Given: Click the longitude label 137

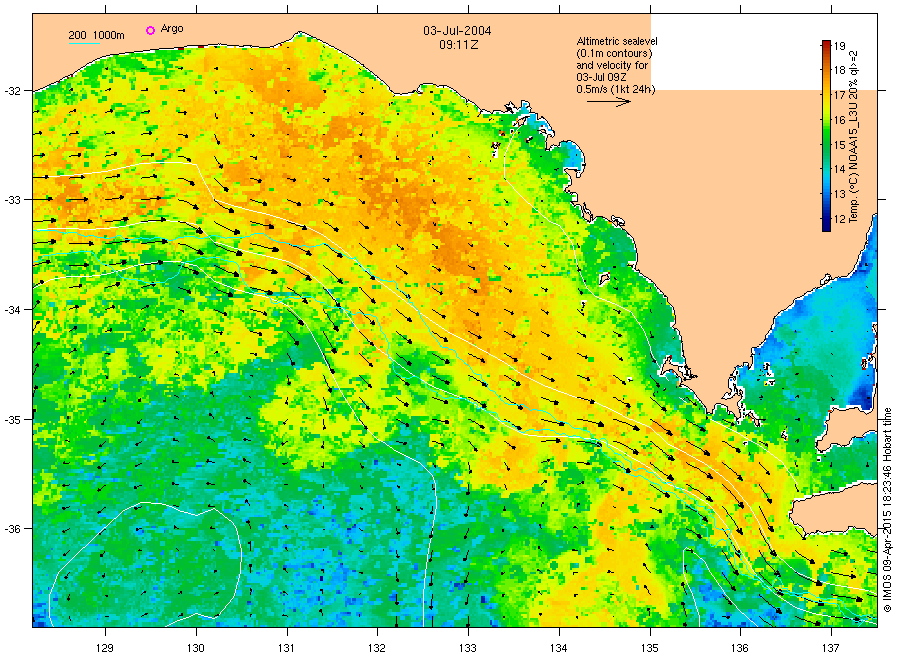Looking at the screenshot, I should [830, 649].
